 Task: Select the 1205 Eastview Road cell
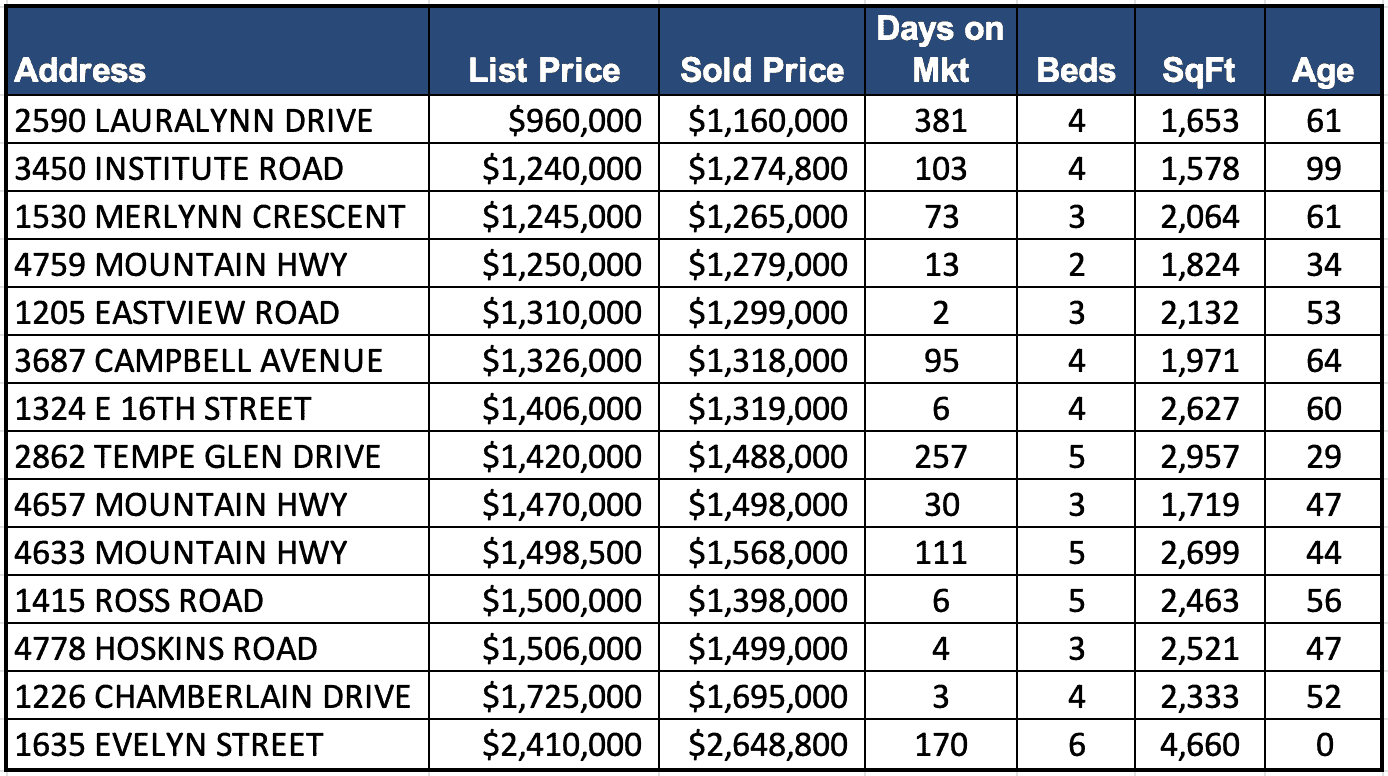177,313
